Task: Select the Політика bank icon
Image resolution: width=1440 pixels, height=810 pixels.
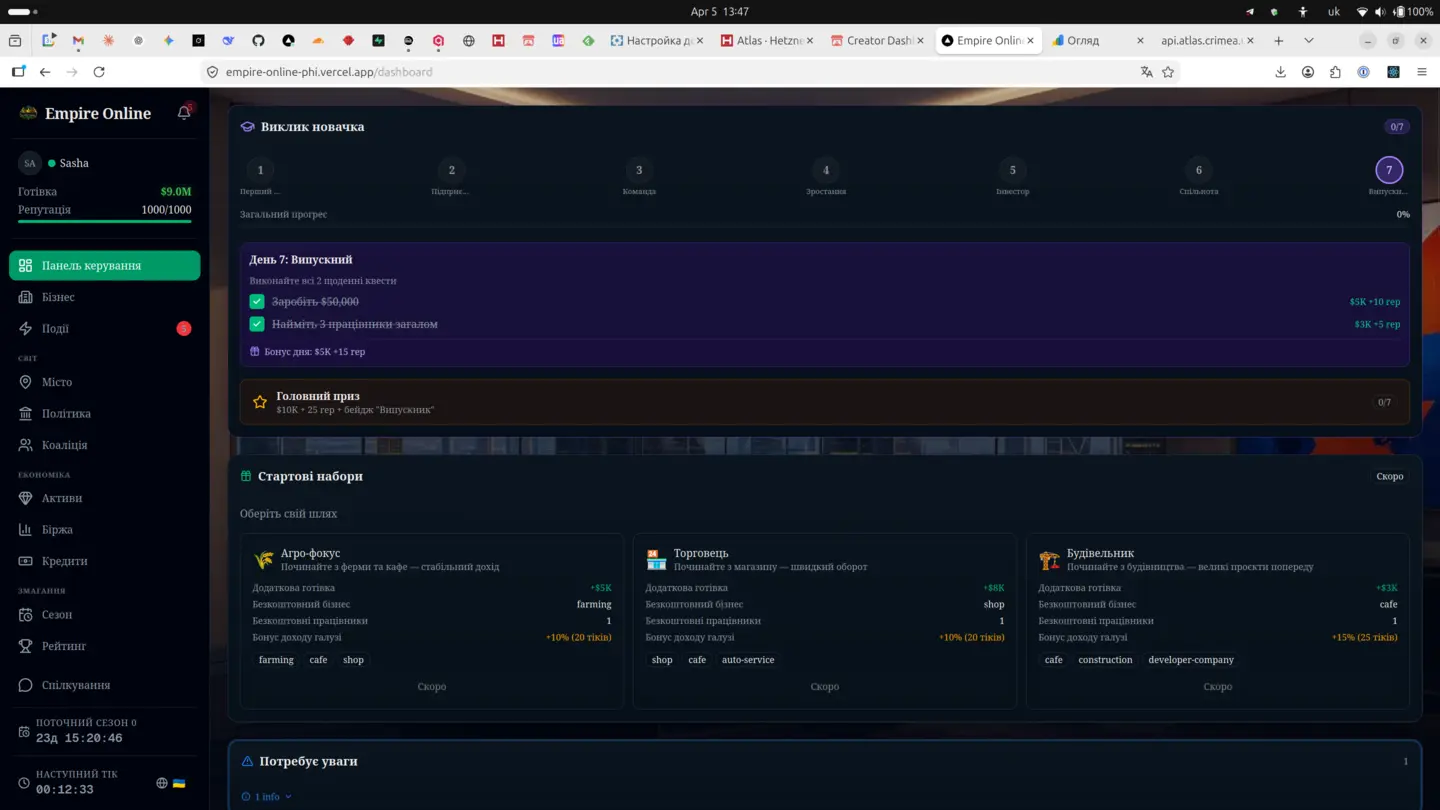Action: (26, 413)
